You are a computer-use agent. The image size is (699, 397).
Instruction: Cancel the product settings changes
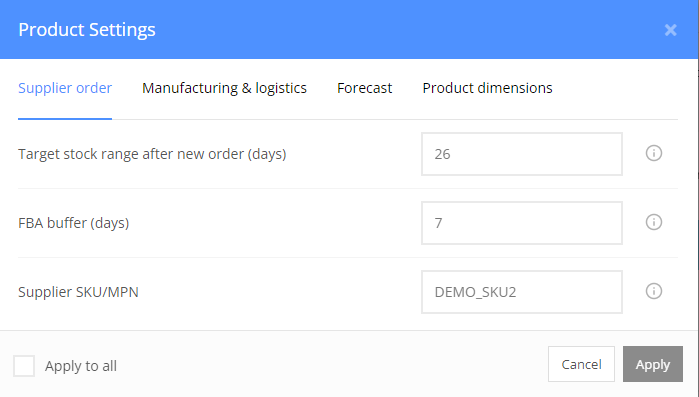tap(581, 364)
